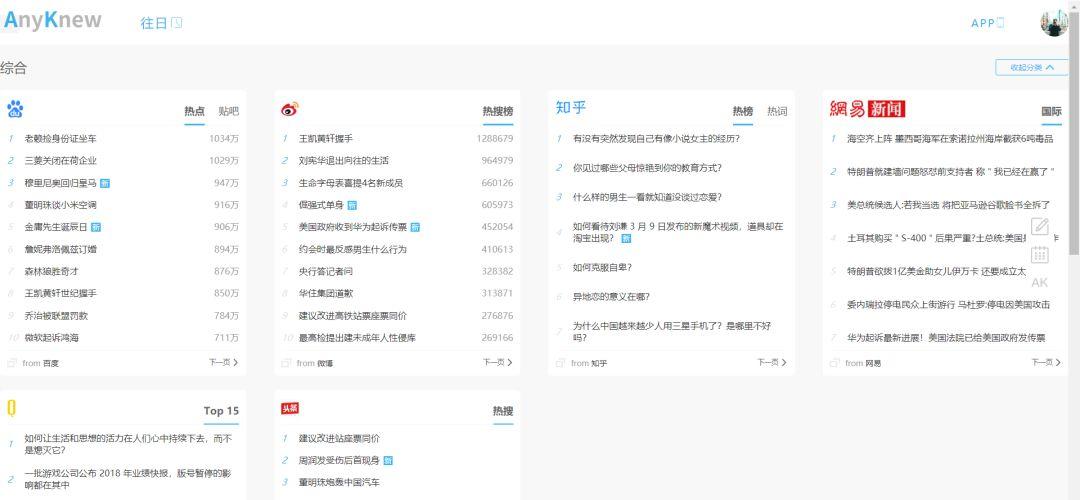
Task: Open Weibo topic 王凯黄轩握手
Action: coord(326,139)
